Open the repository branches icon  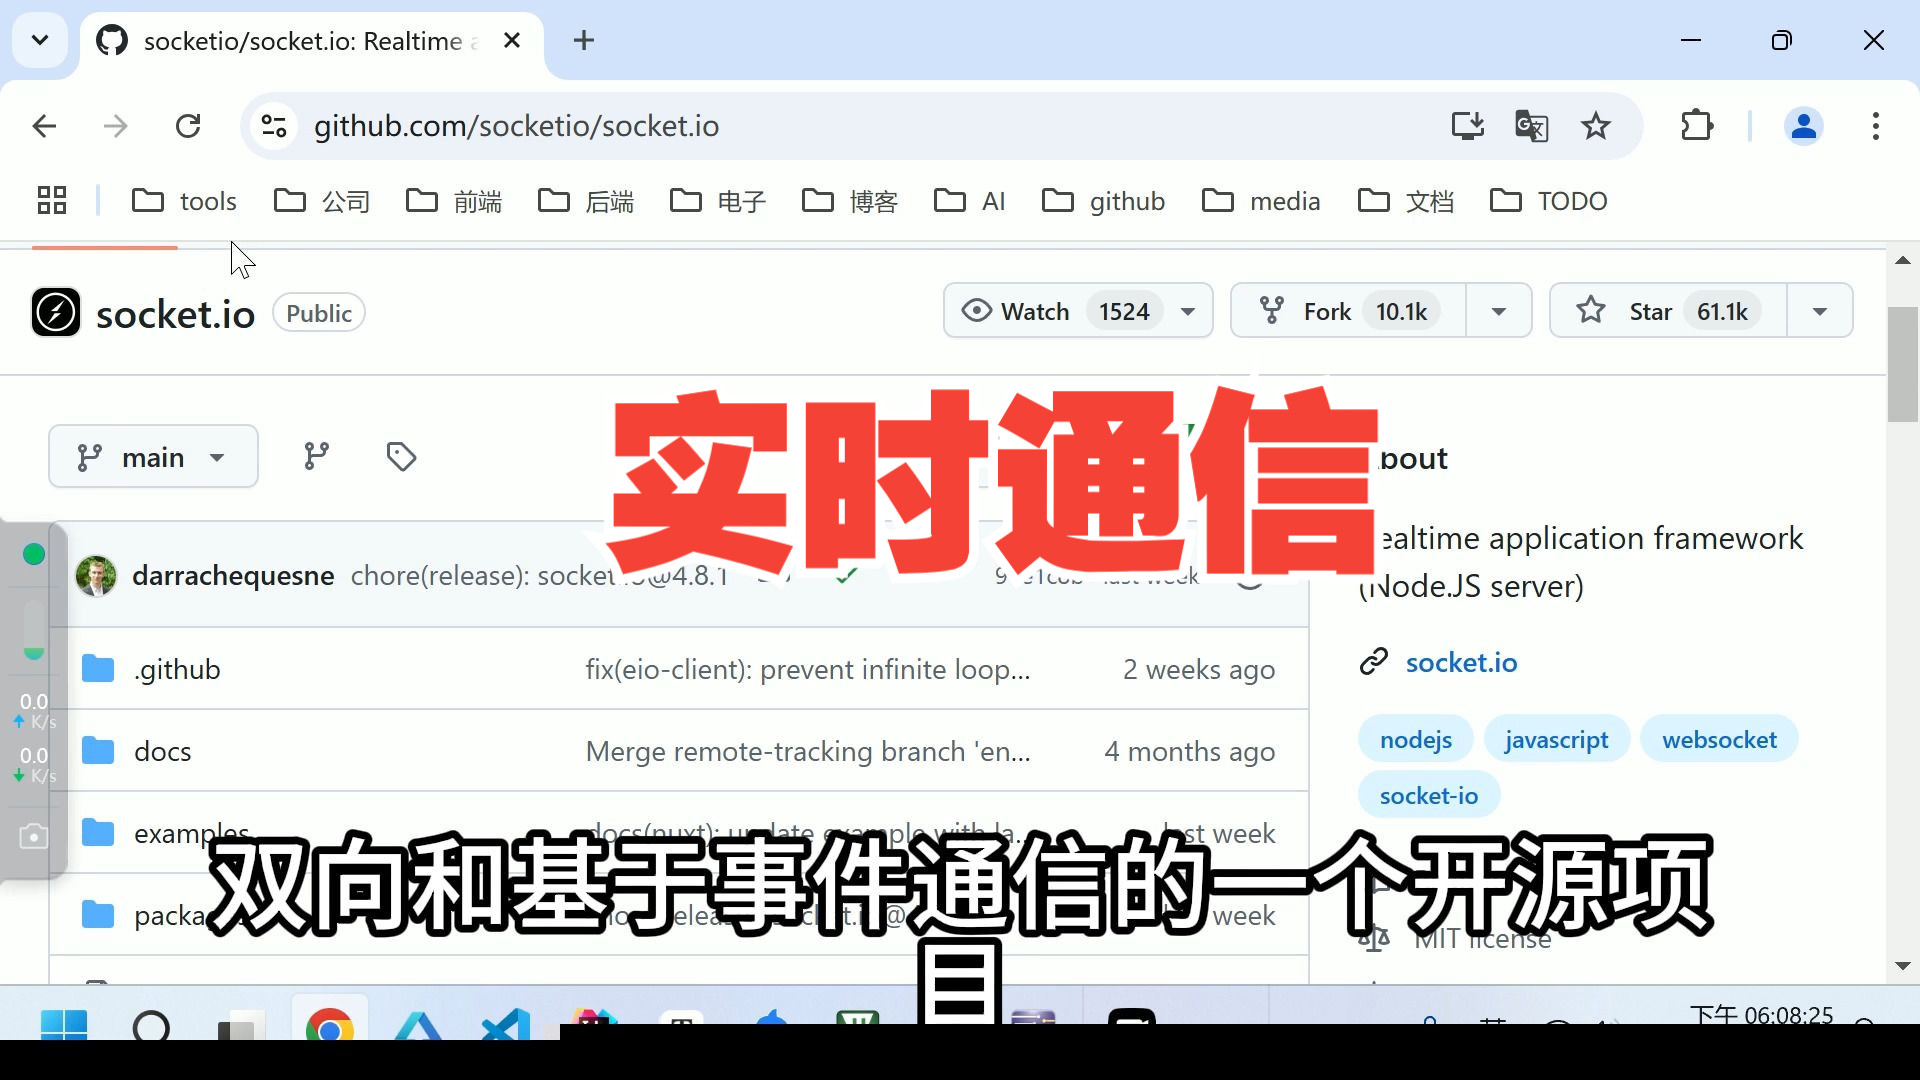coord(317,456)
